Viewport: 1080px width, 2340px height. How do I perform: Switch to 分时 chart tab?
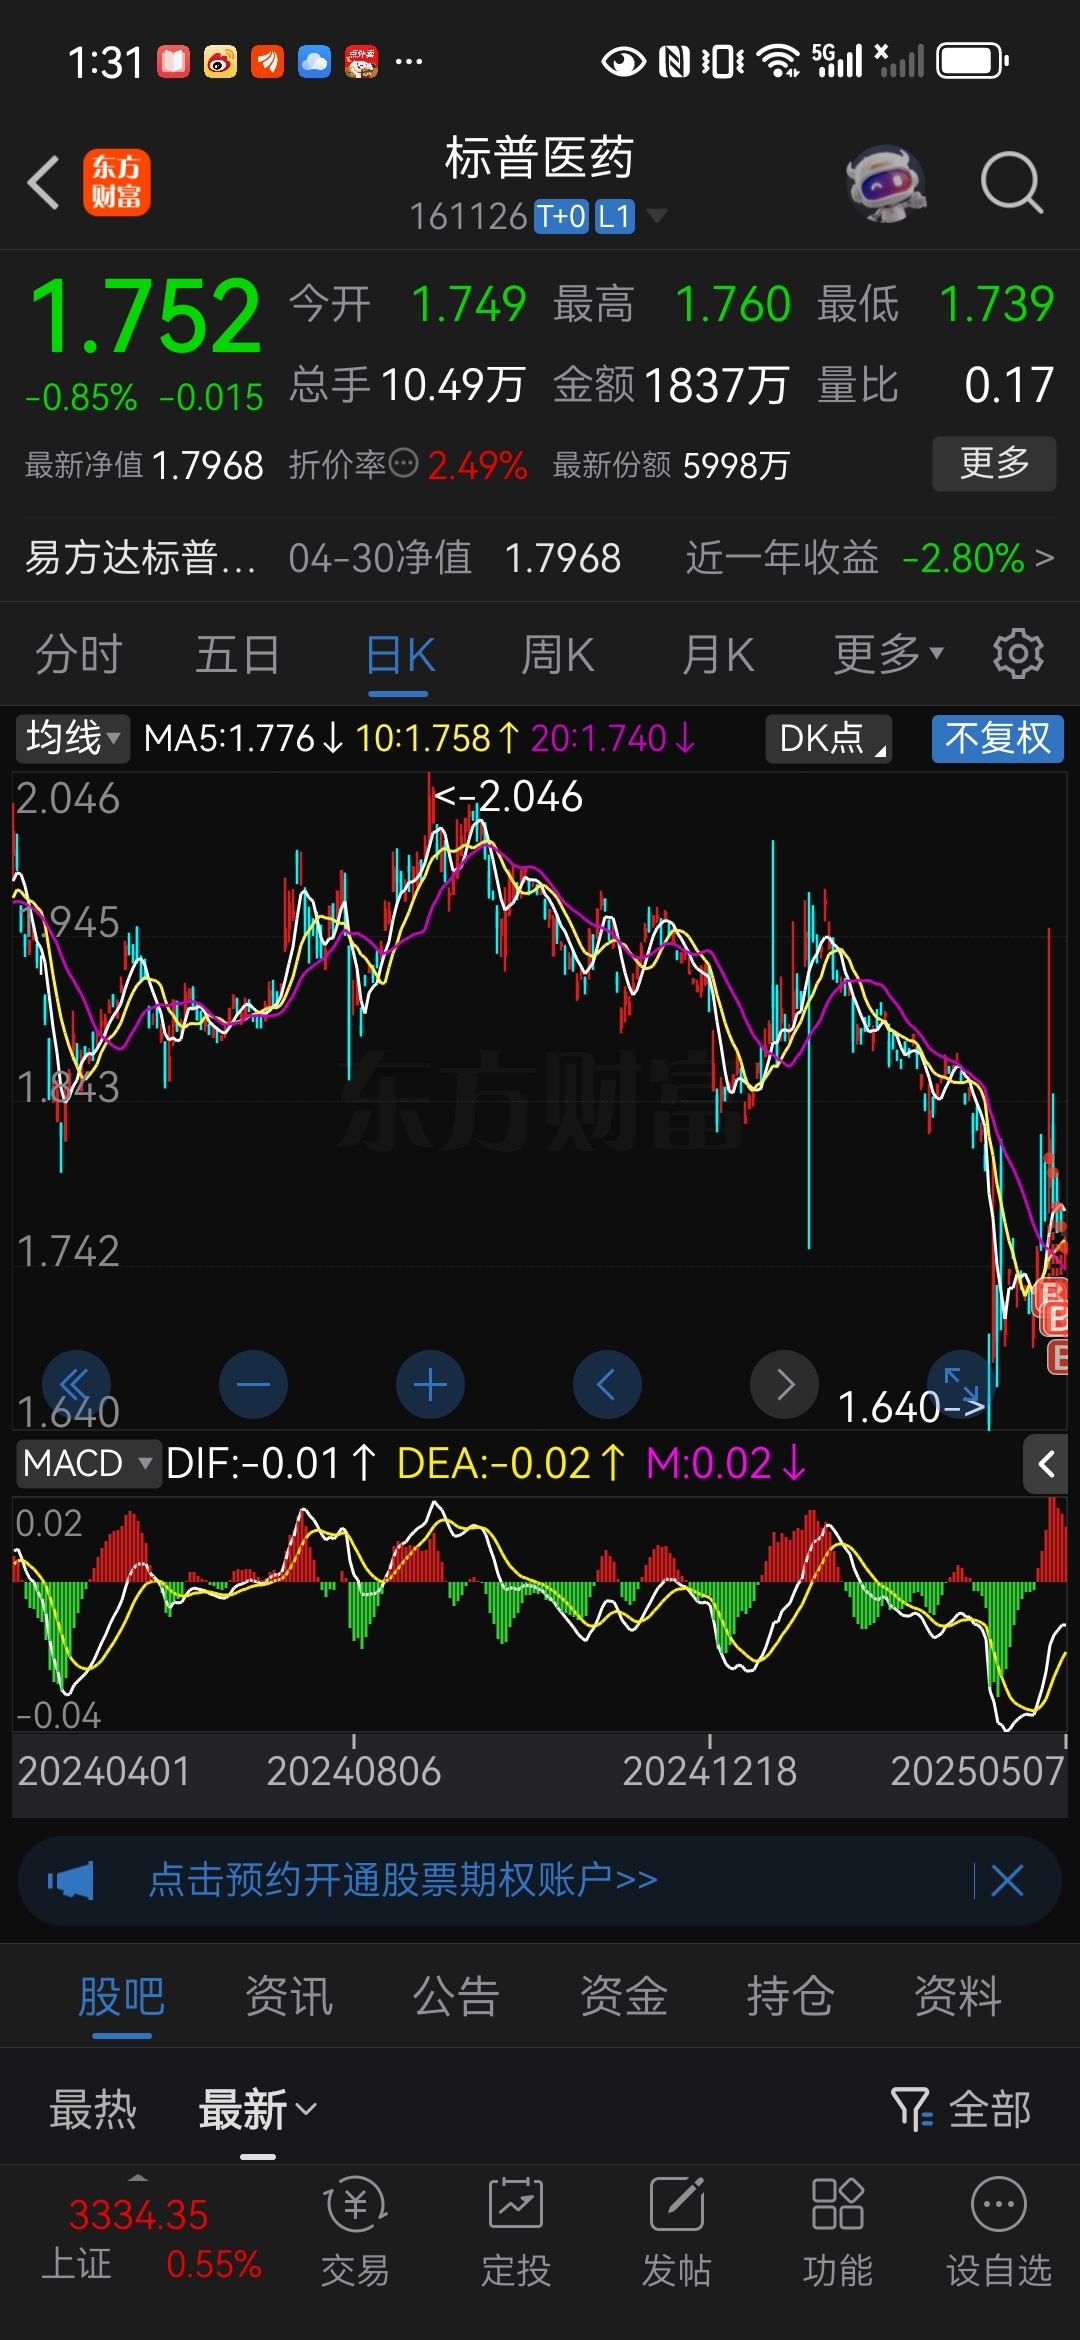[x=79, y=655]
